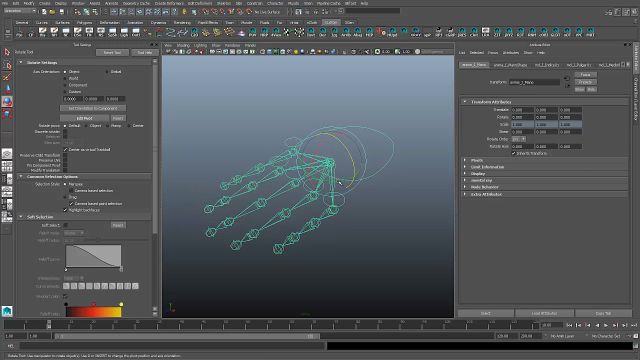This screenshot has width=640, height=360.
Task: Switch to single perspective view layout
Action: (x=7, y=154)
